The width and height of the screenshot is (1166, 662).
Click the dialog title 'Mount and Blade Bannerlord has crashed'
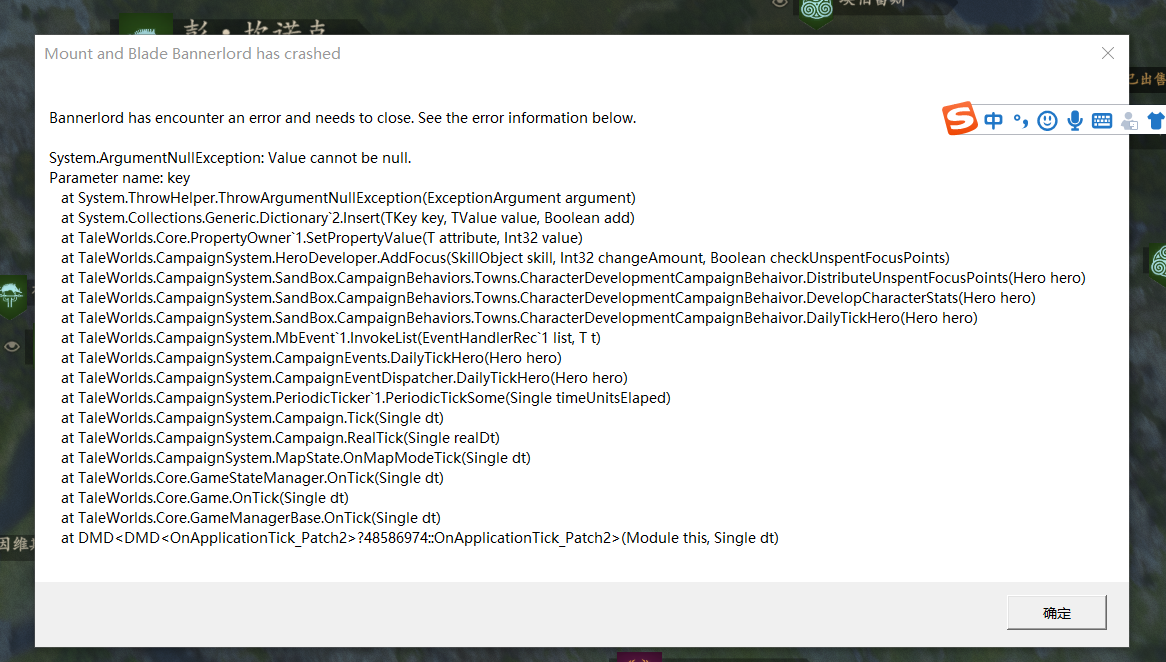pyautogui.click(x=193, y=54)
